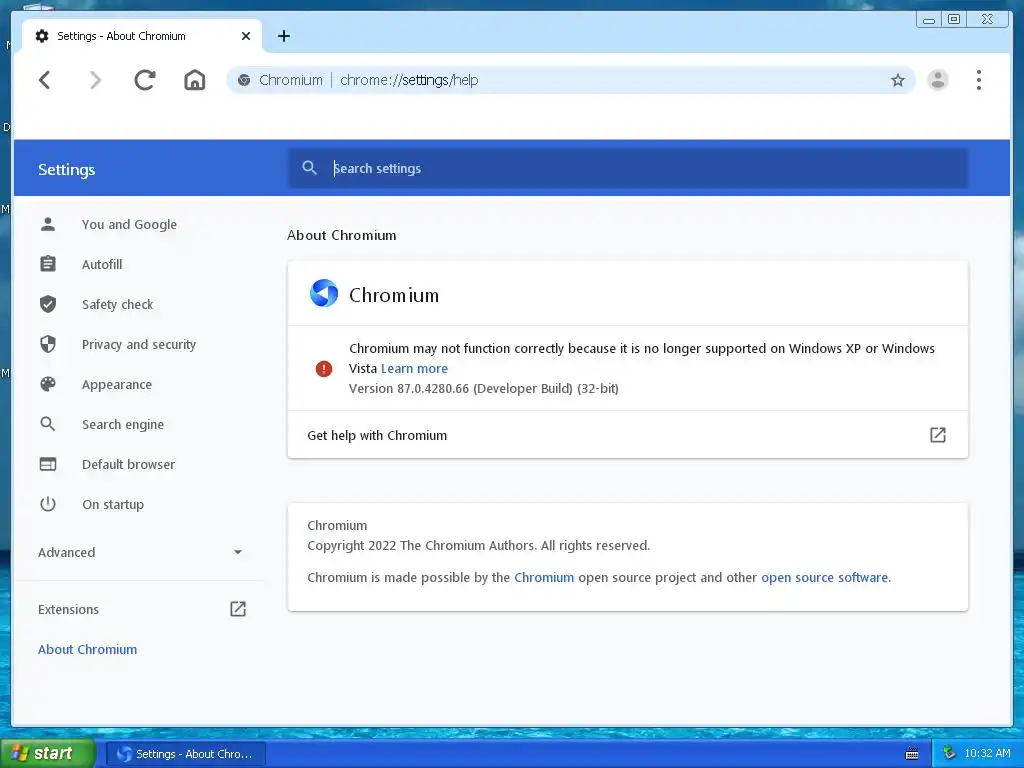
Task: Click the magnifier icon in search settings
Action: (x=310, y=168)
